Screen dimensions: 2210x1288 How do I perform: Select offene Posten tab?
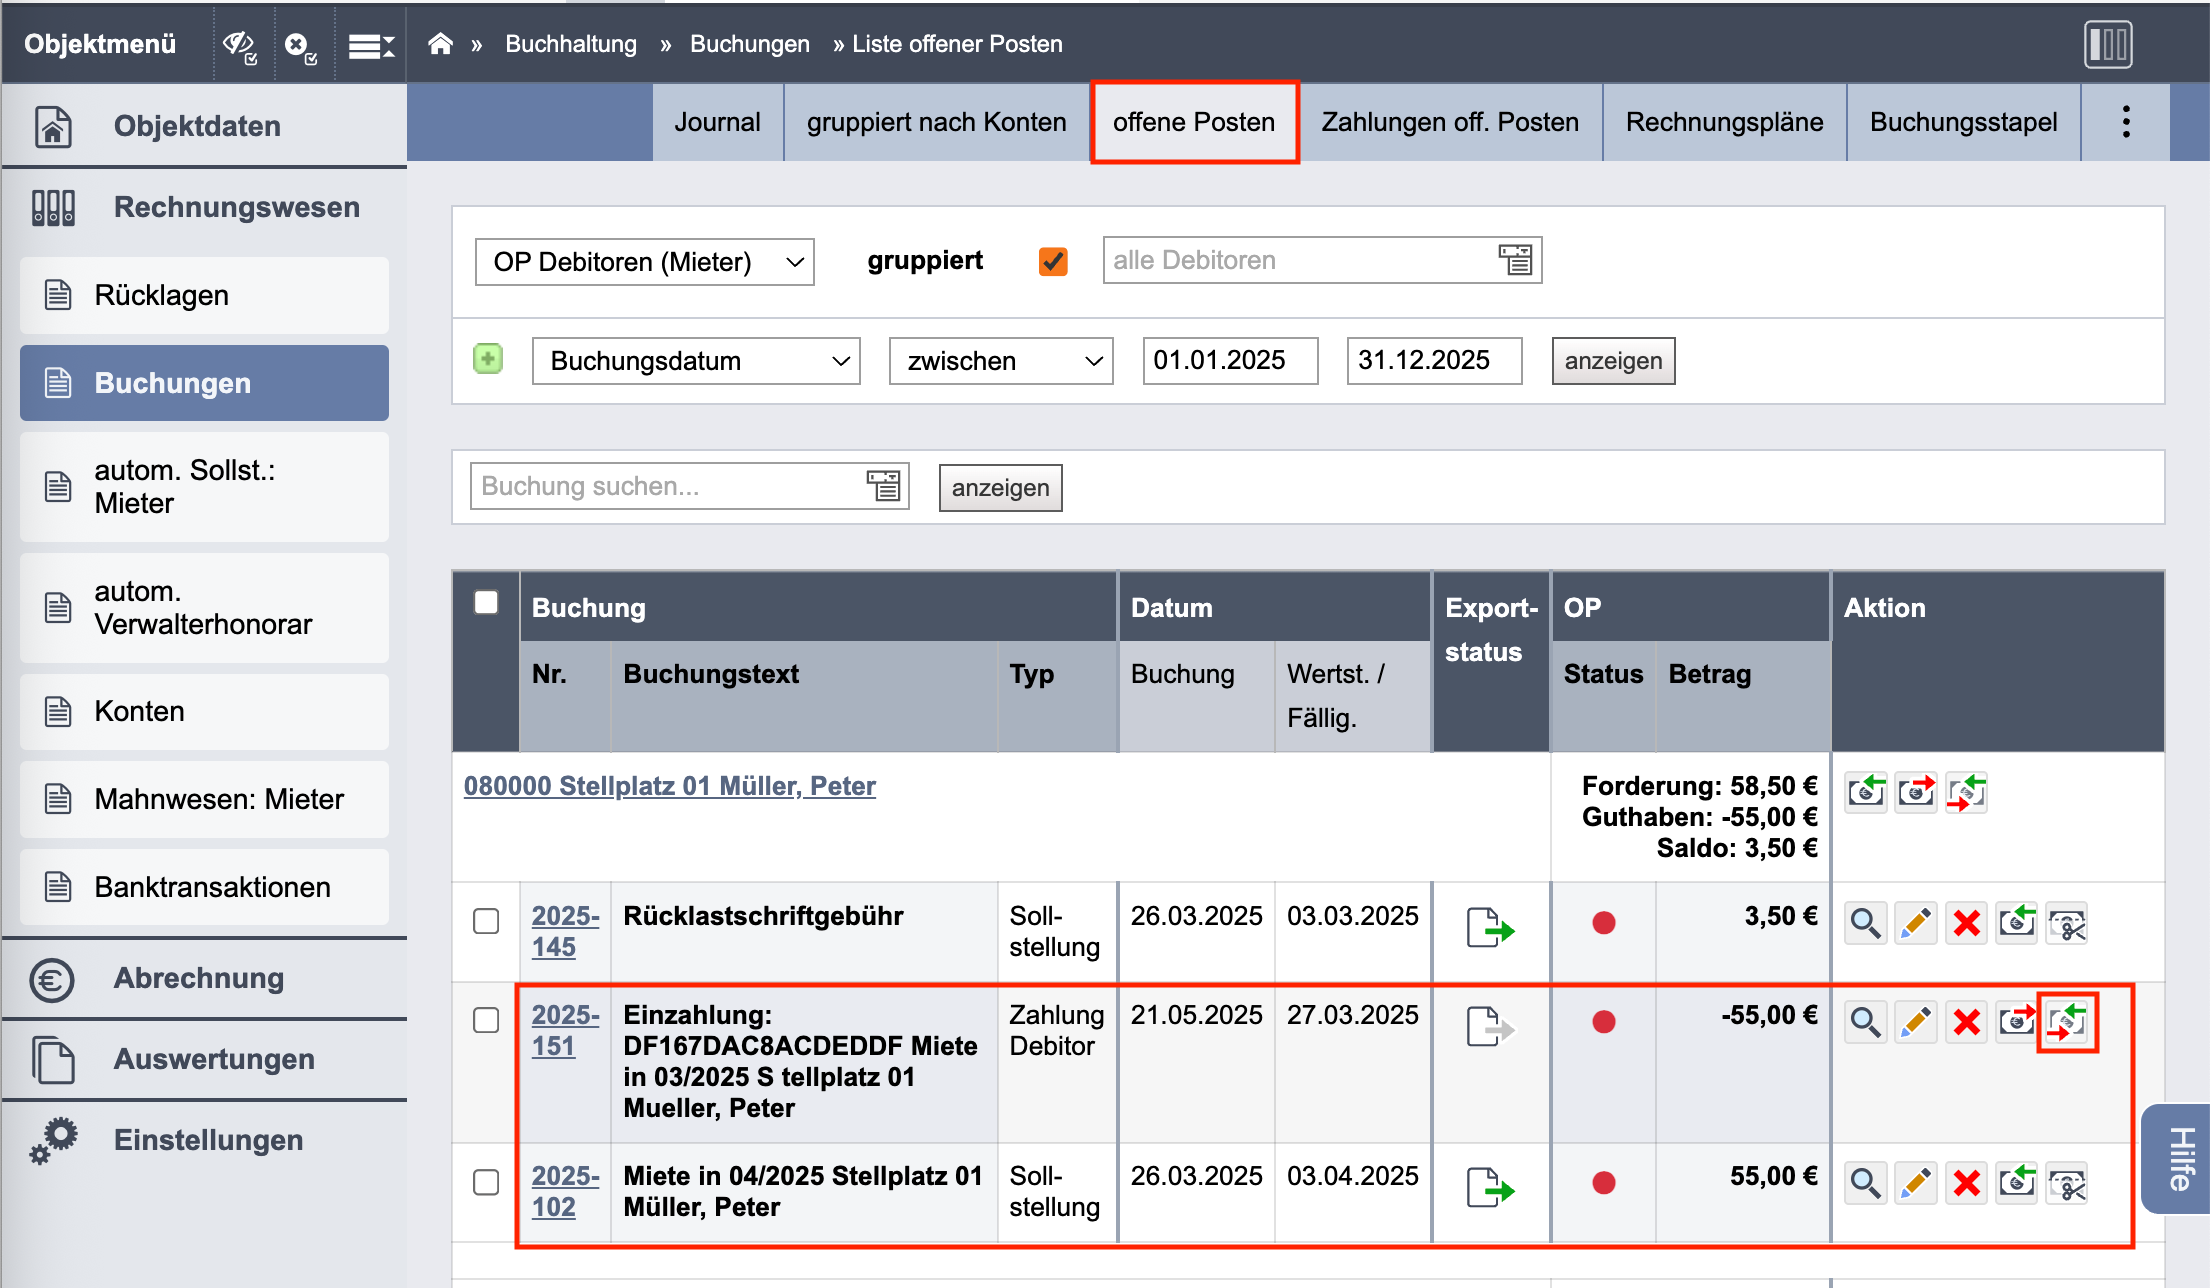(x=1194, y=122)
